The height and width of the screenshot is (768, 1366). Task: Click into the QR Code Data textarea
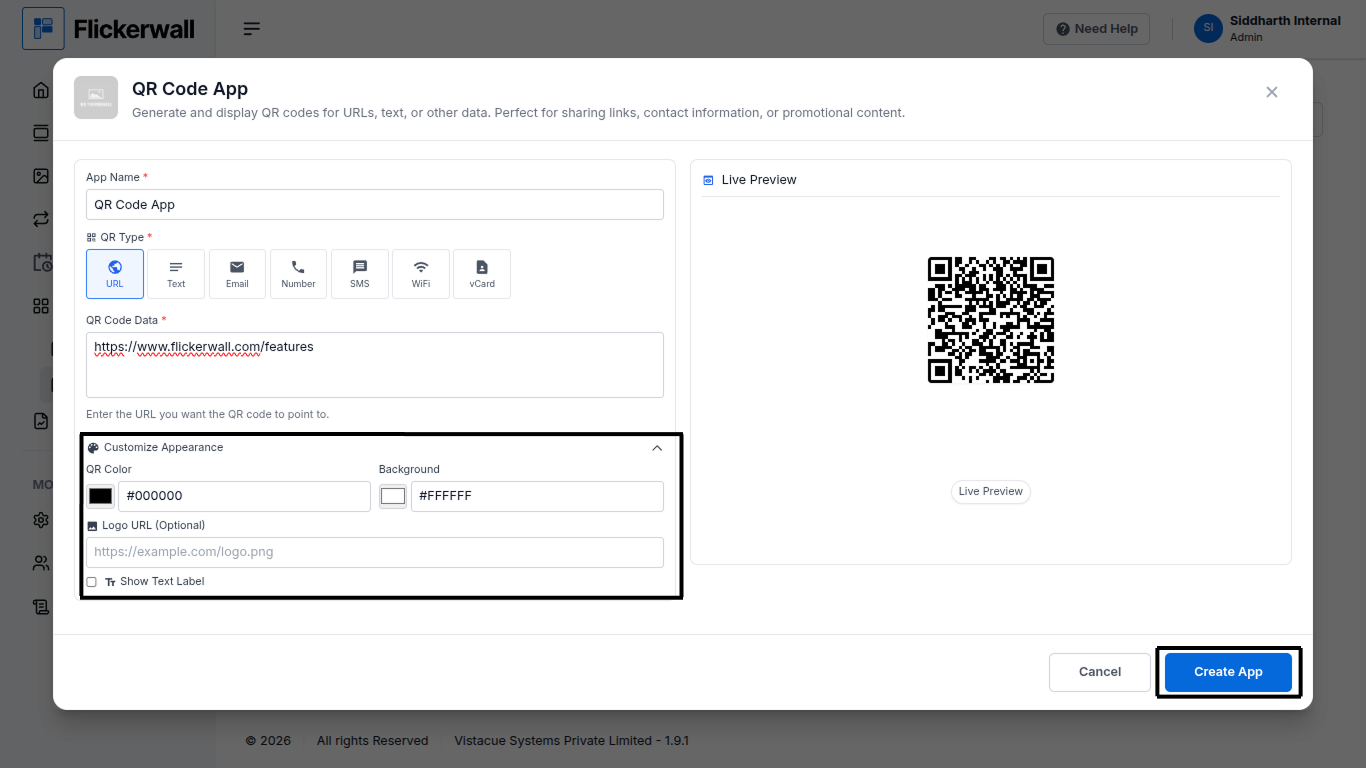pos(375,365)
